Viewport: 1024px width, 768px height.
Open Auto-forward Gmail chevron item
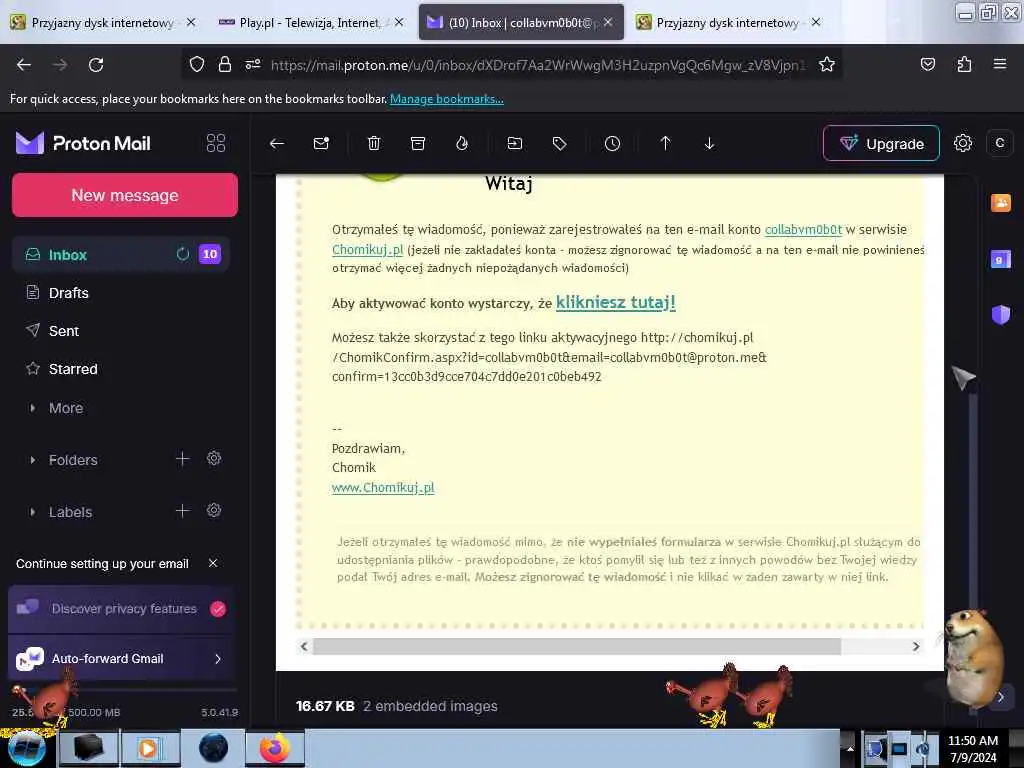[122, 659]
